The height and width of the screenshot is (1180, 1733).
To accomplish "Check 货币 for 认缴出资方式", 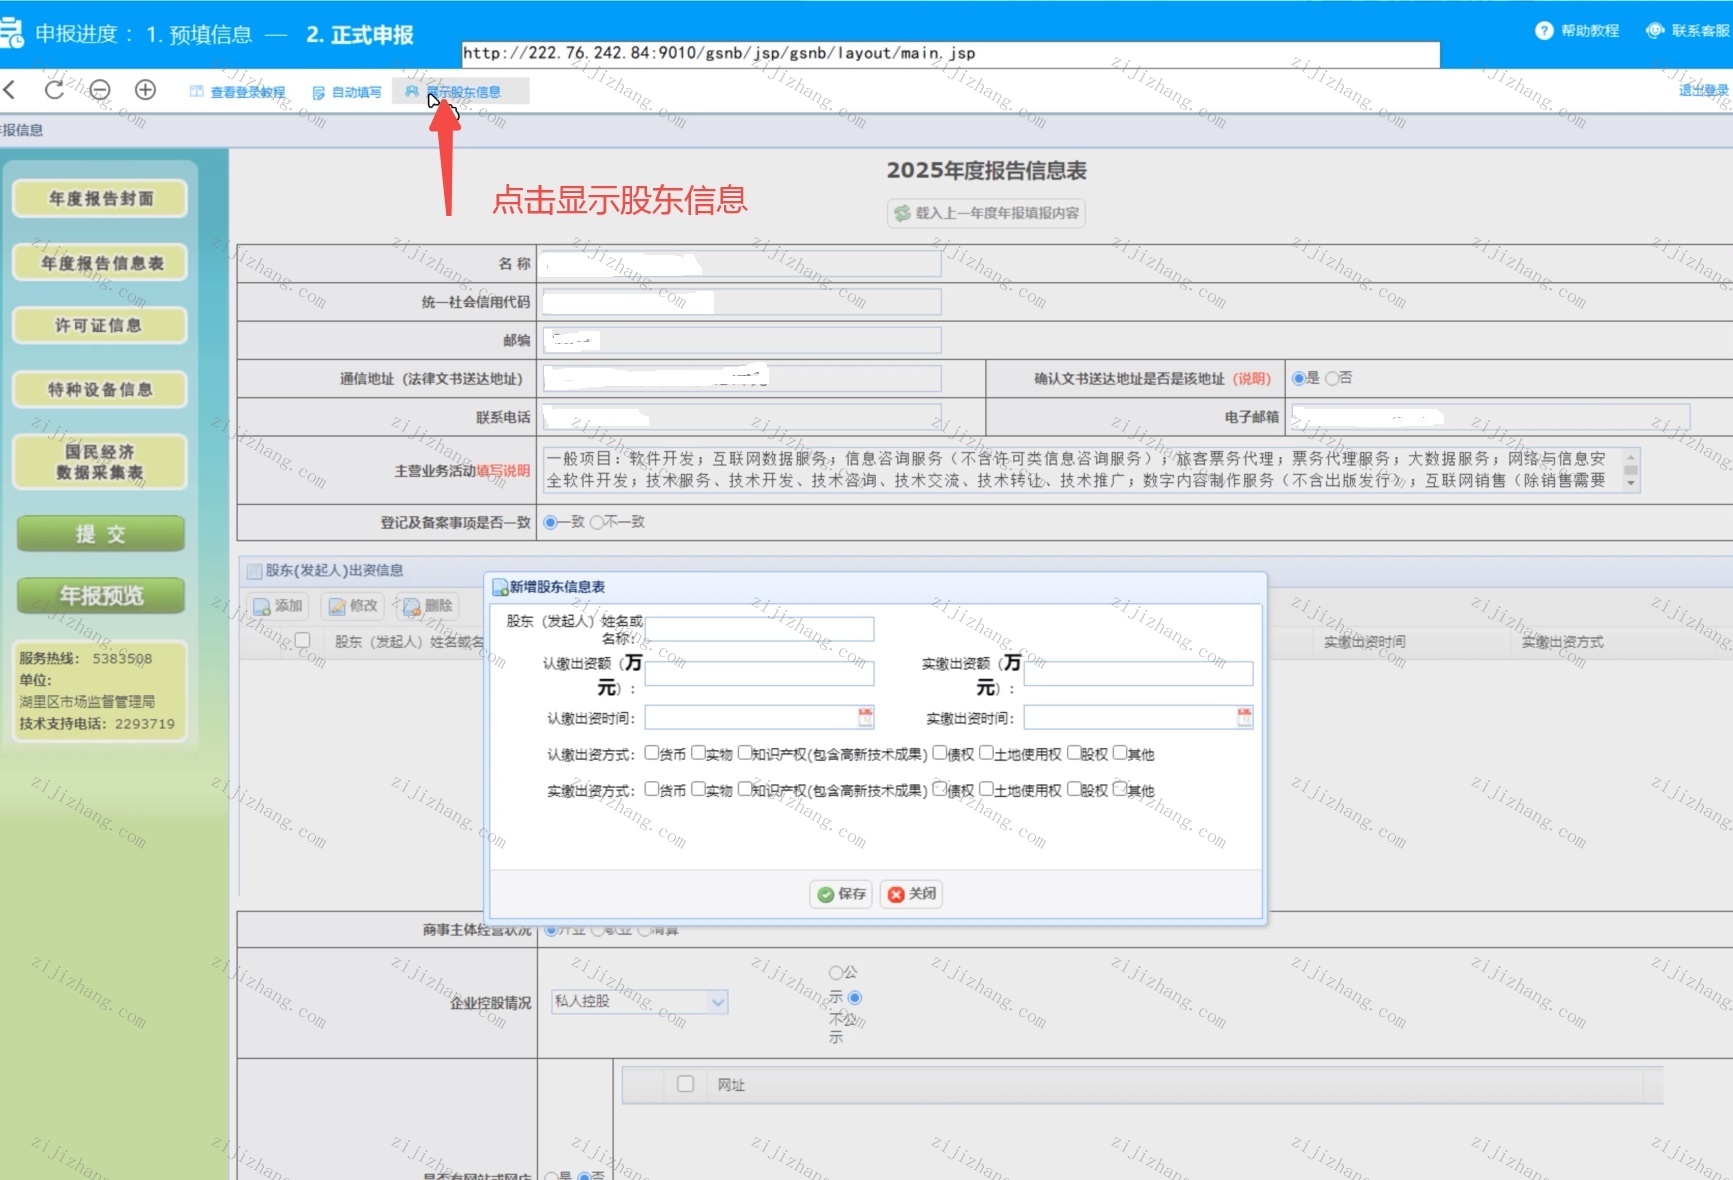I will click(652, 753).
